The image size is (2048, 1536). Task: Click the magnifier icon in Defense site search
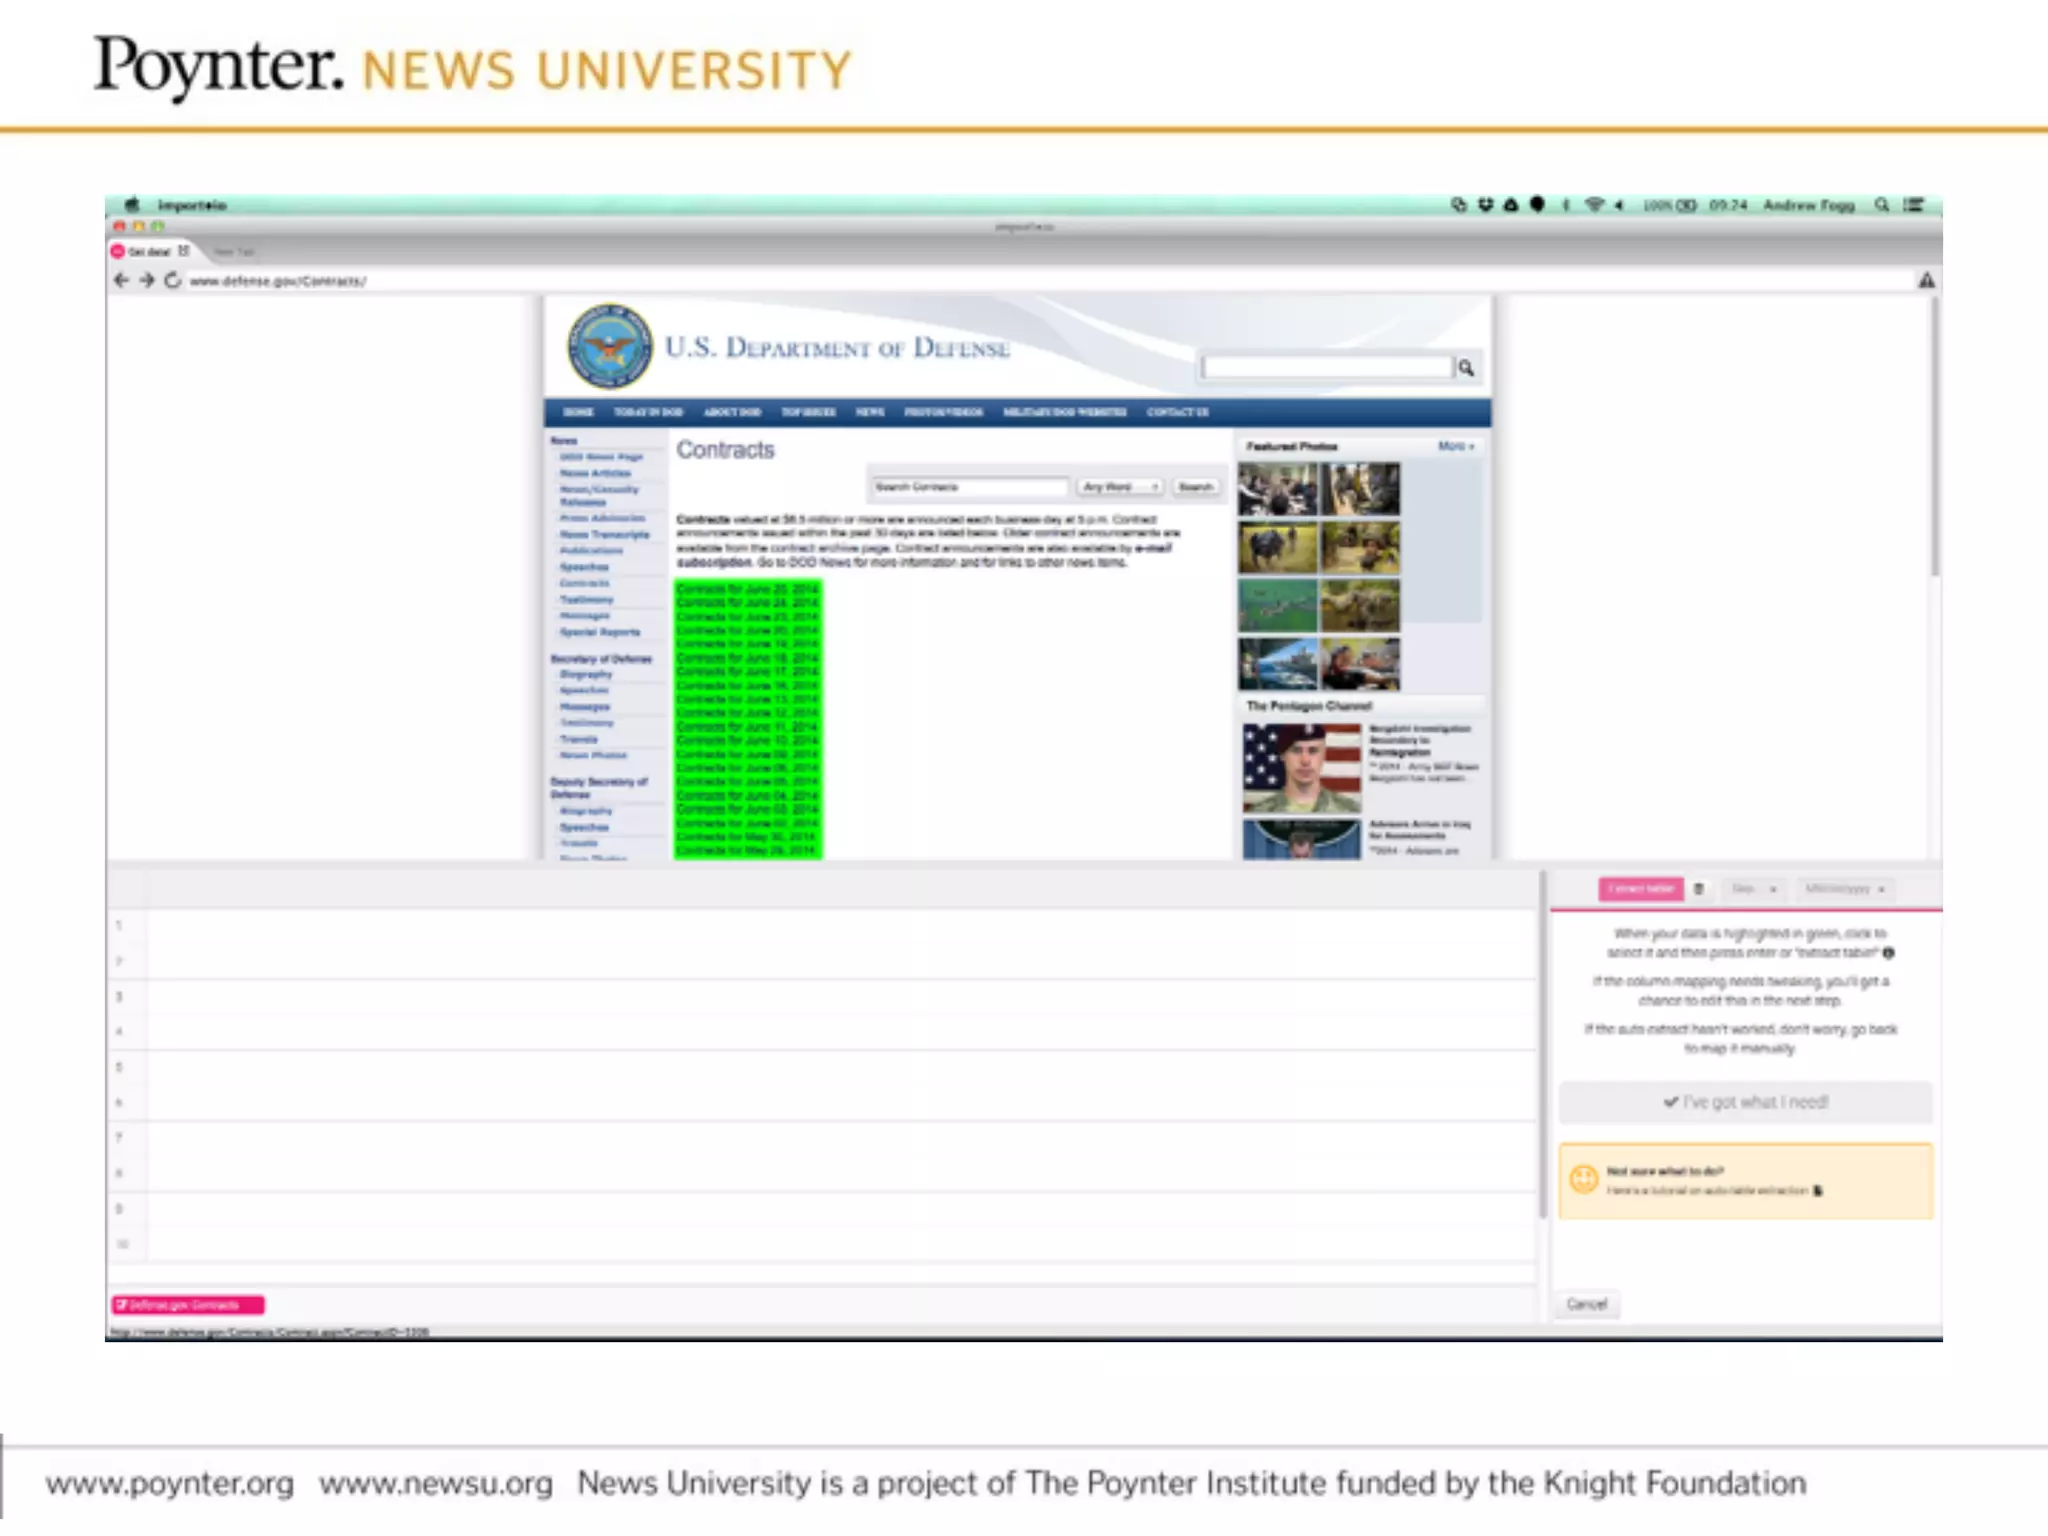(x=1466, y=368)
